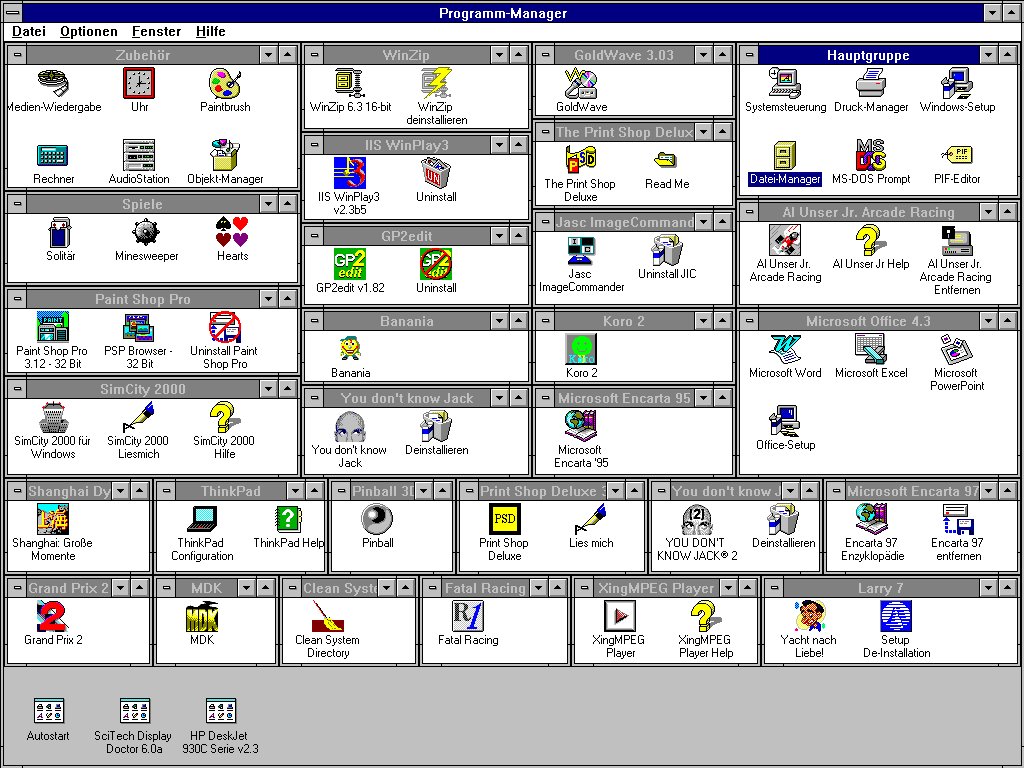Open Programm-Manager system control-menu box
The image size is (1024, 768).
pyautogui.click(x=11, y=13)
